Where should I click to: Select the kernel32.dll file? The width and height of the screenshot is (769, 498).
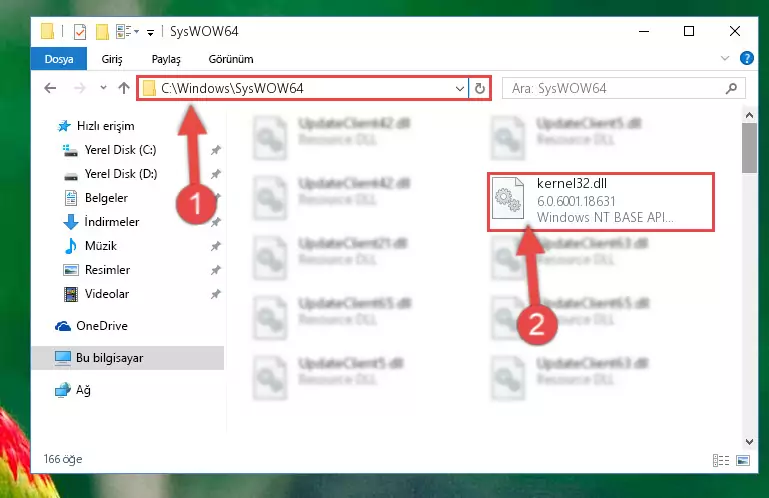tap(601, 202)
